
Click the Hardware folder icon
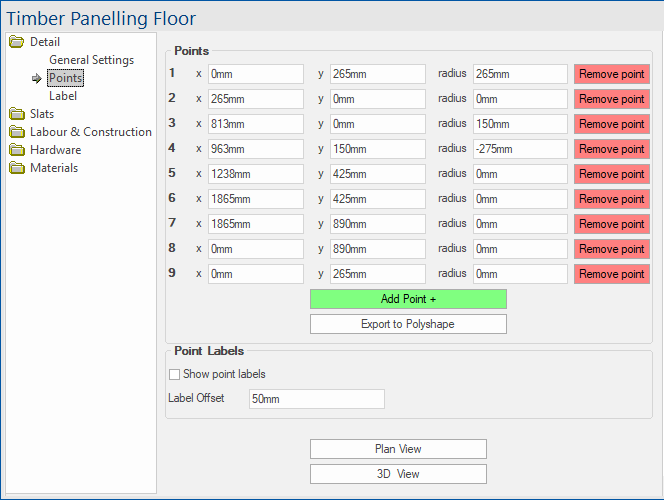click(x=17, y=150)
